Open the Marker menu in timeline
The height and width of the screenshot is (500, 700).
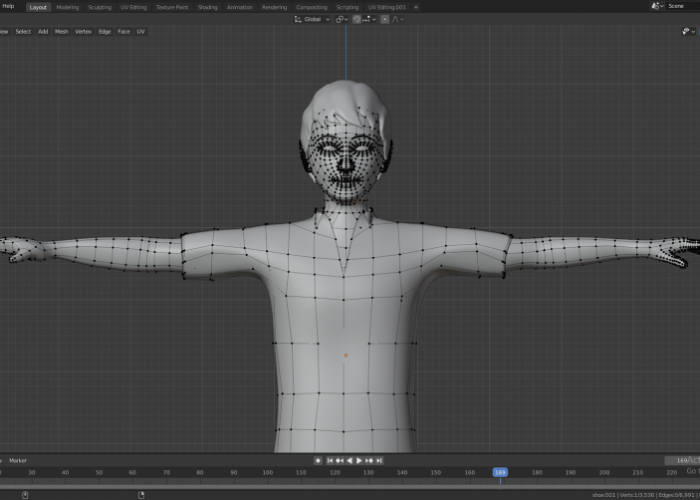(18, 460)
